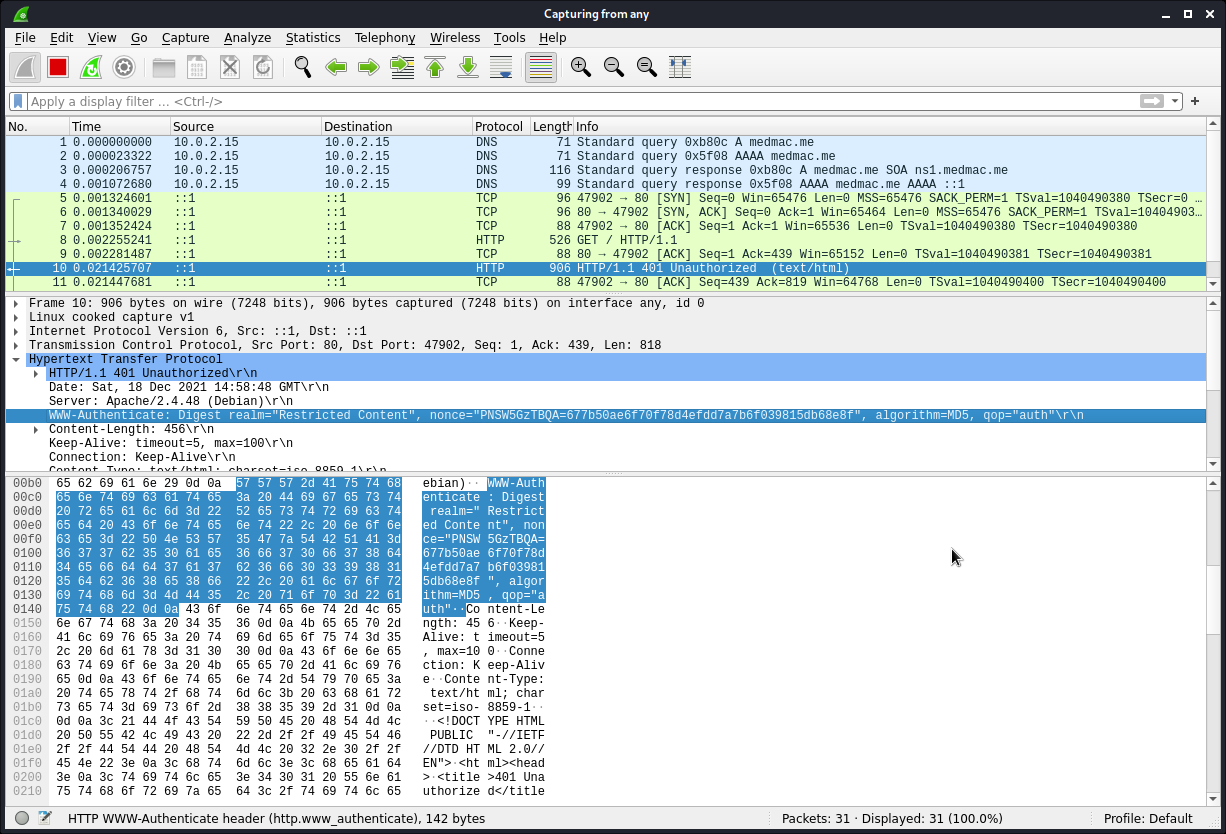This screenshot has width=1226, height=834.
Task: Go to next packet with the right arrow
Action: (369, 67)
